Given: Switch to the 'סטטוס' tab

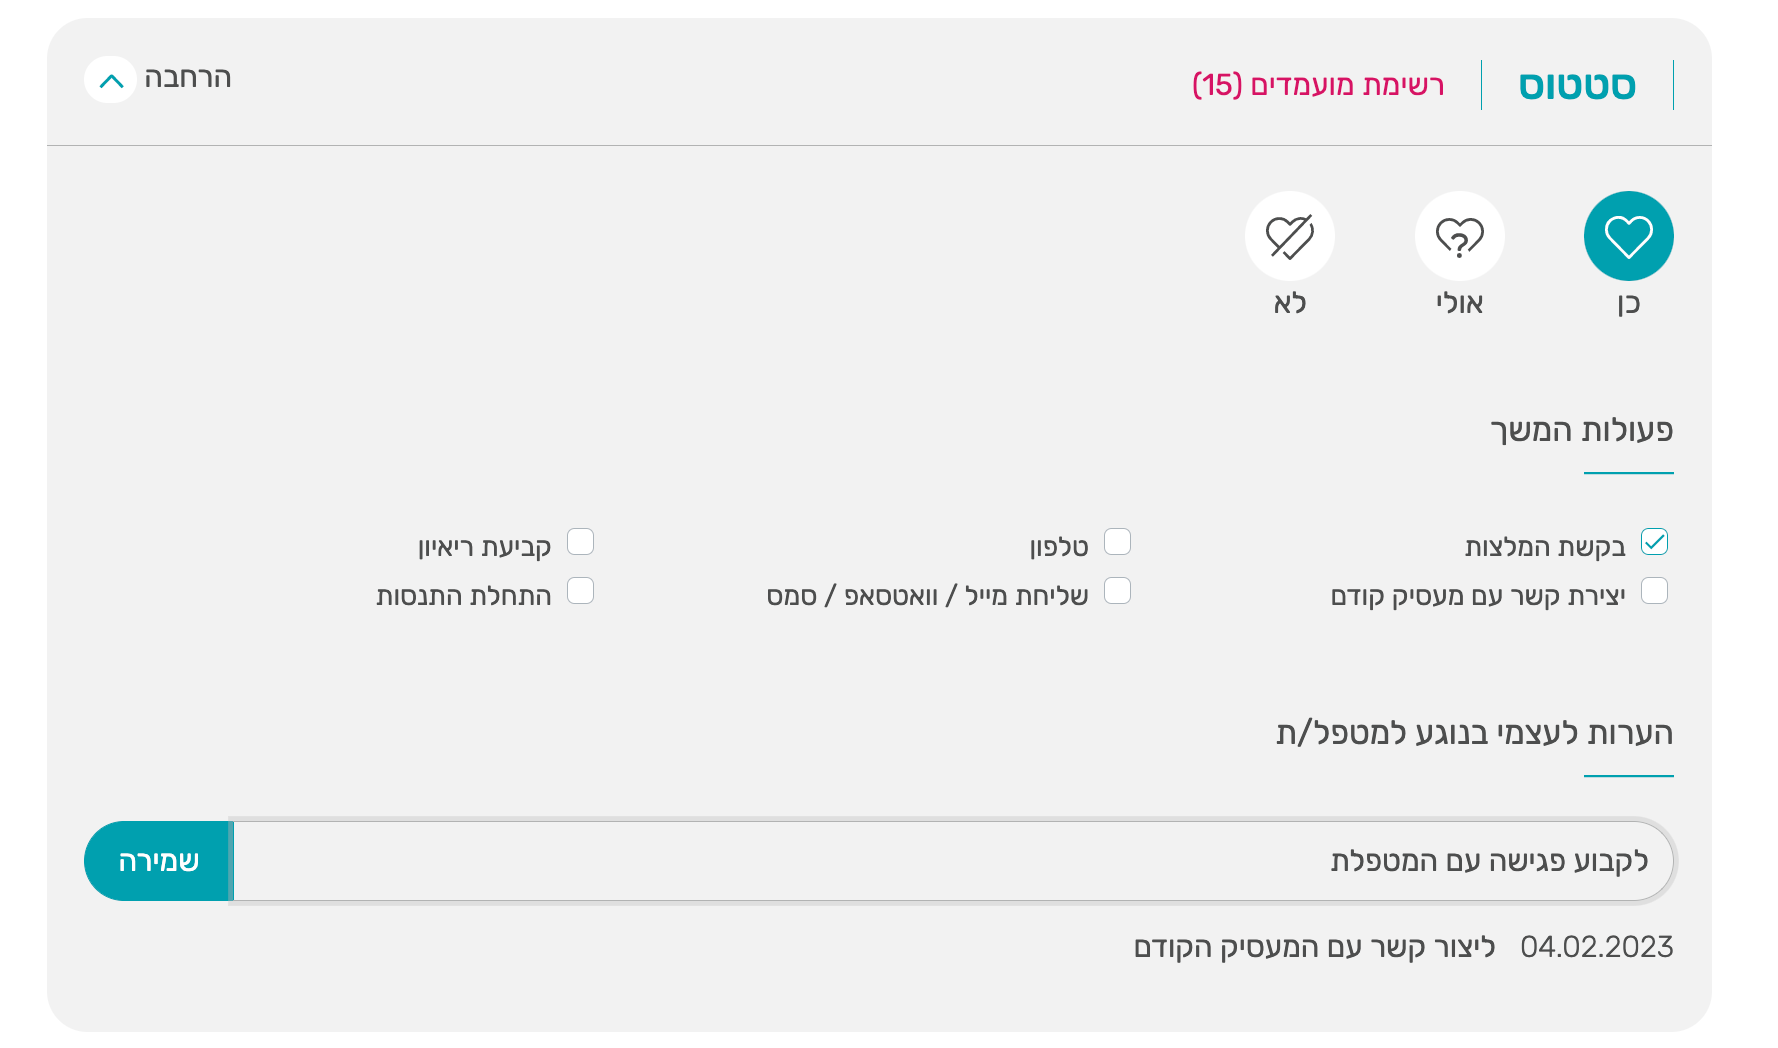Looking at the screenshot, I should (x=1577, y=86).
